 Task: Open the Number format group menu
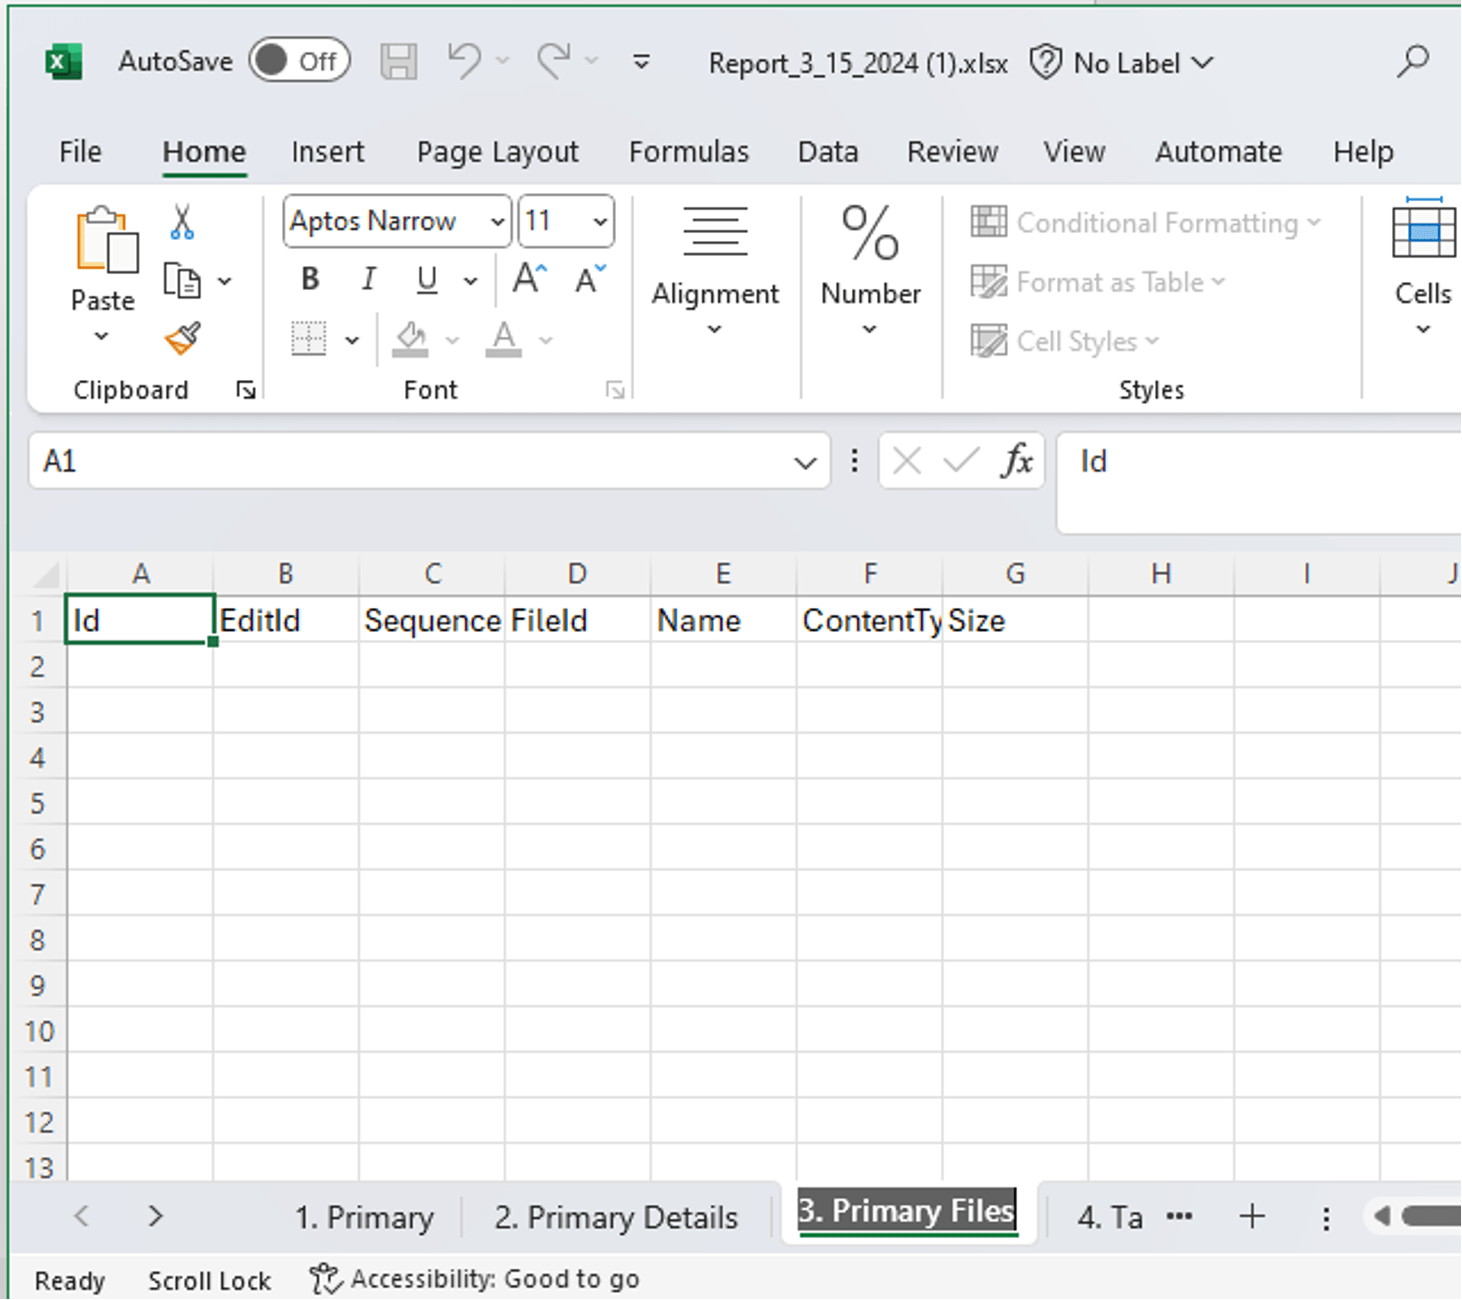click(x=870, y=272)
